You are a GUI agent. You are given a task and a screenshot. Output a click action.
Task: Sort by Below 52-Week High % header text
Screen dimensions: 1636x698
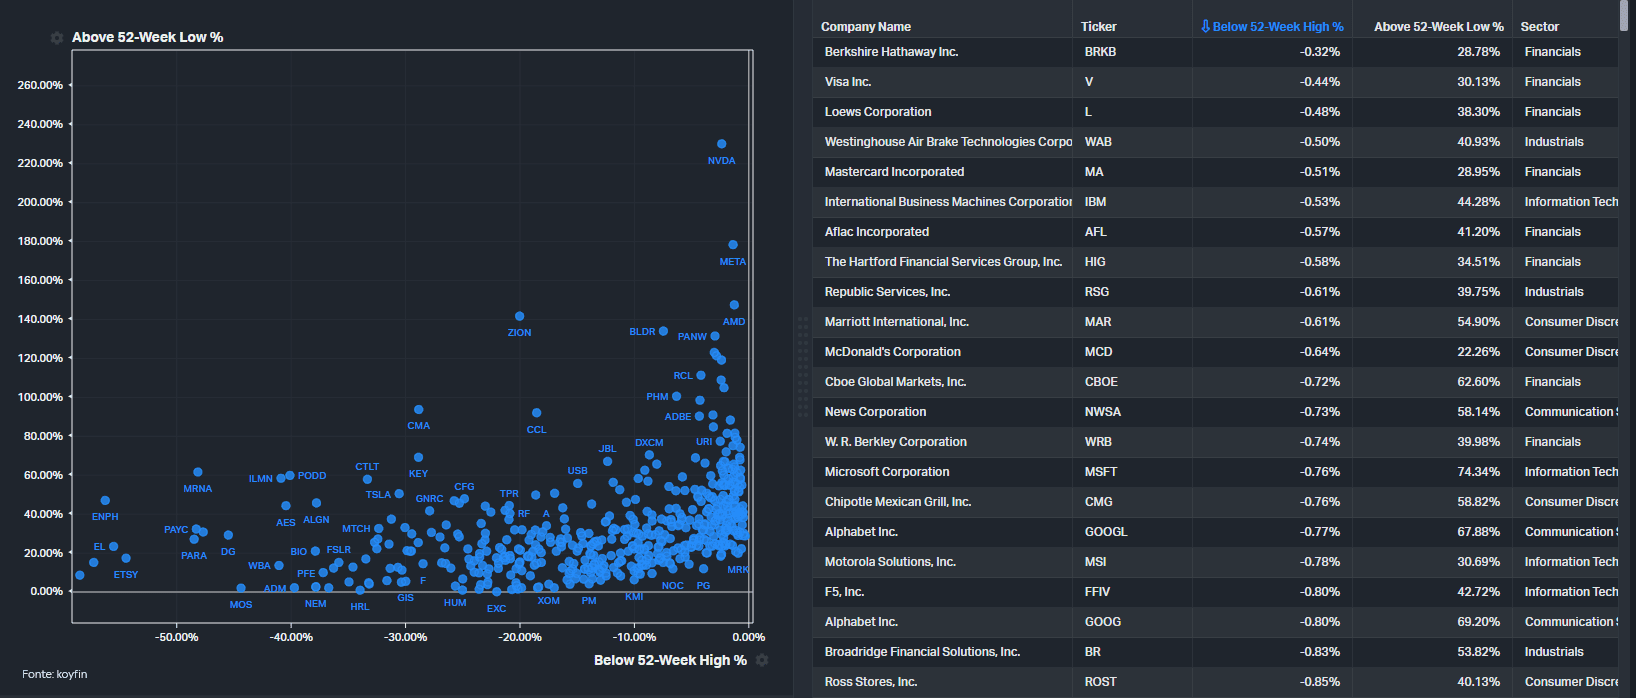point(1278,27)
